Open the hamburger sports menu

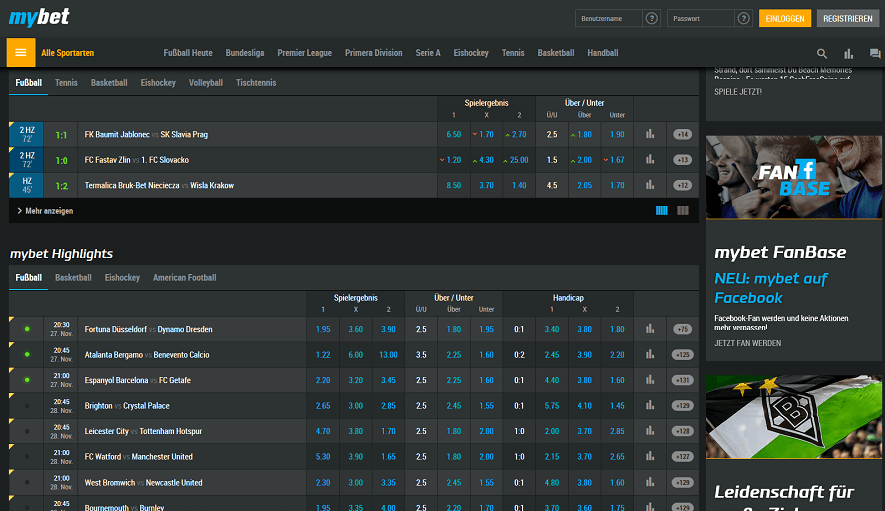(x=21, y=53)
